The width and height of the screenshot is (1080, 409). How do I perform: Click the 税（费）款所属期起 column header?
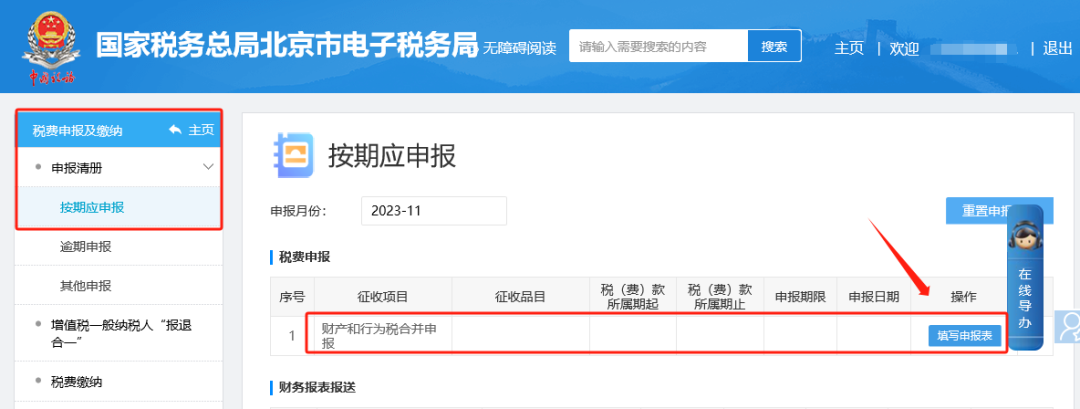coord(633,297)
